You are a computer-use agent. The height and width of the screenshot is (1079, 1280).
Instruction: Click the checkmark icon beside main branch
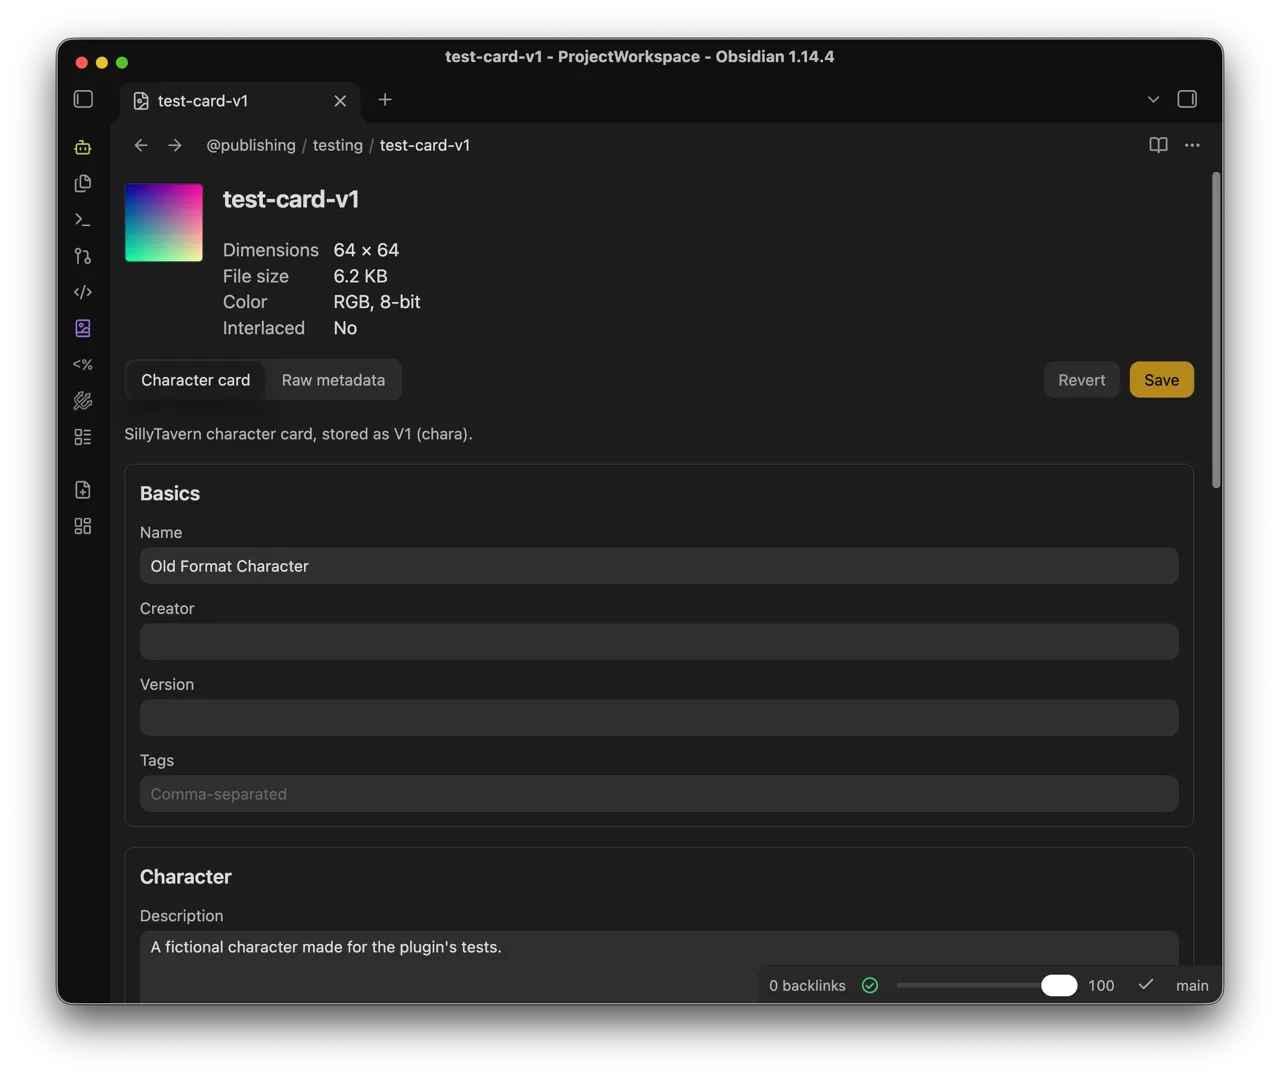pyautogui.click(x=1146, y=985)
